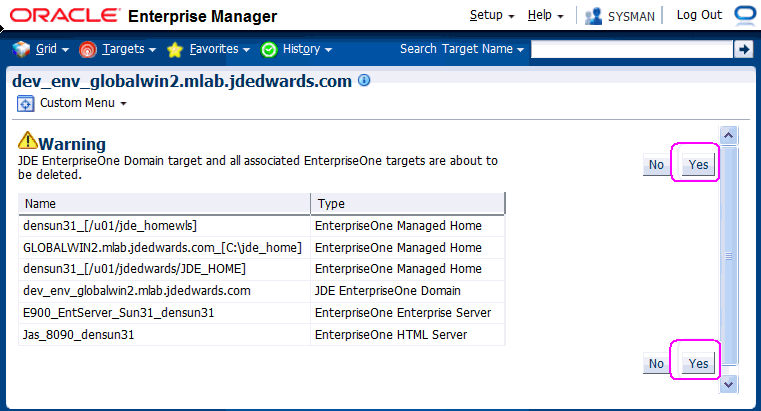Viewport: 761px width, 411px height.
Task: Open the Help menu
Action: (x=546, y=16)
